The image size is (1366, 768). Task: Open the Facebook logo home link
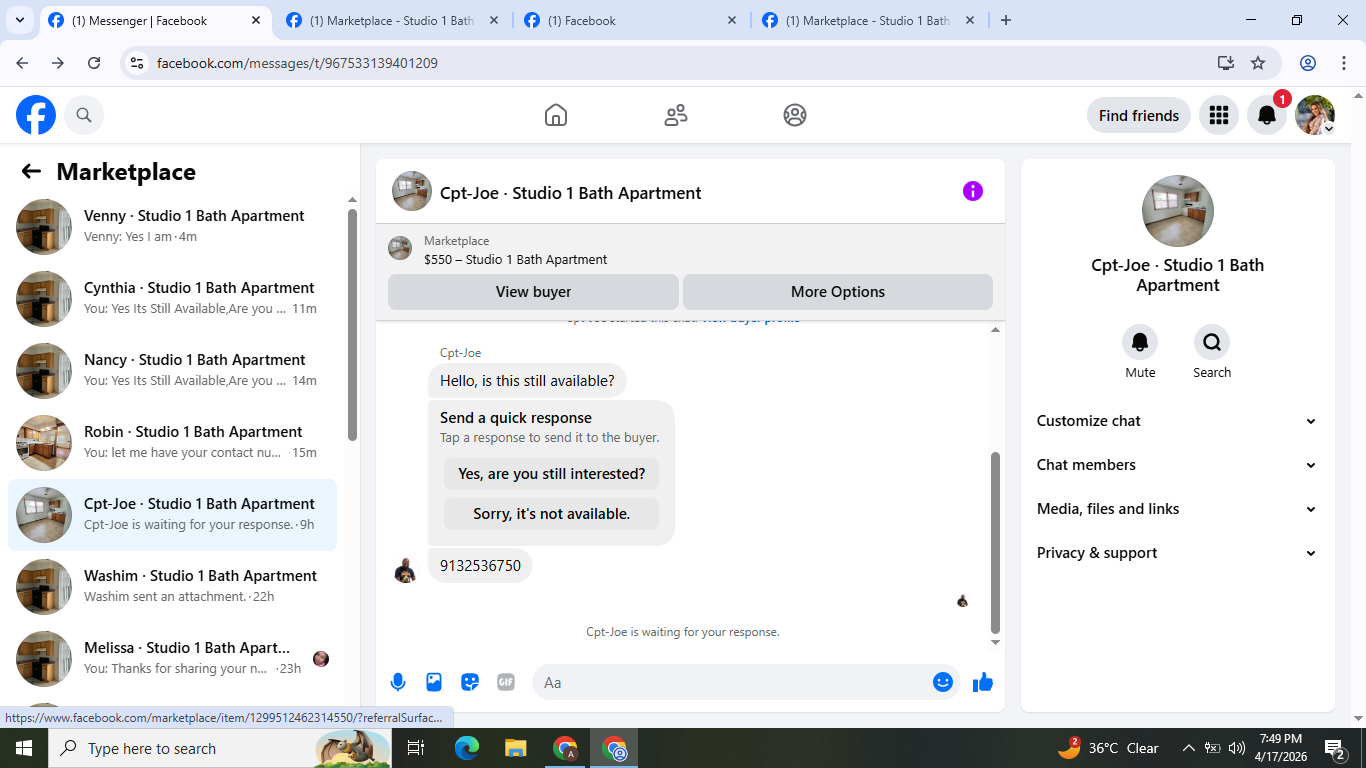(x=36, y=115)
